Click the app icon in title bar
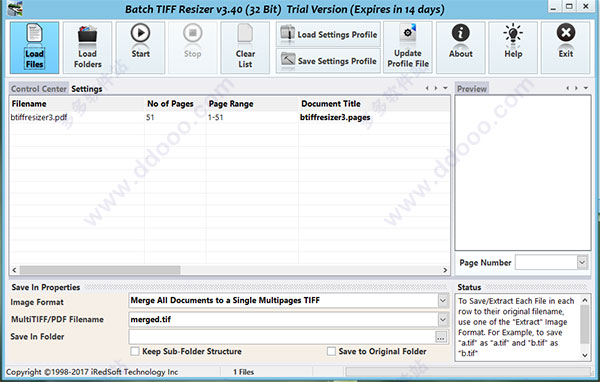Screen dimensions: 600x382 click(15, 8)
